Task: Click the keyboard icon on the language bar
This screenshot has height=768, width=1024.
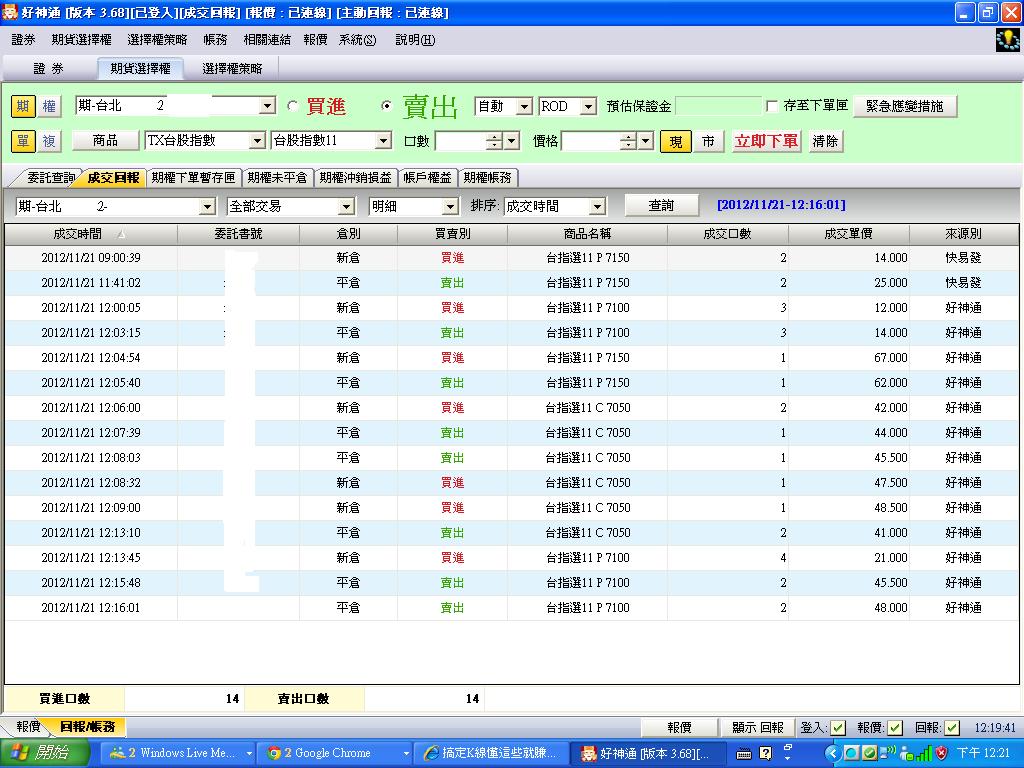Action: (743, 754)
